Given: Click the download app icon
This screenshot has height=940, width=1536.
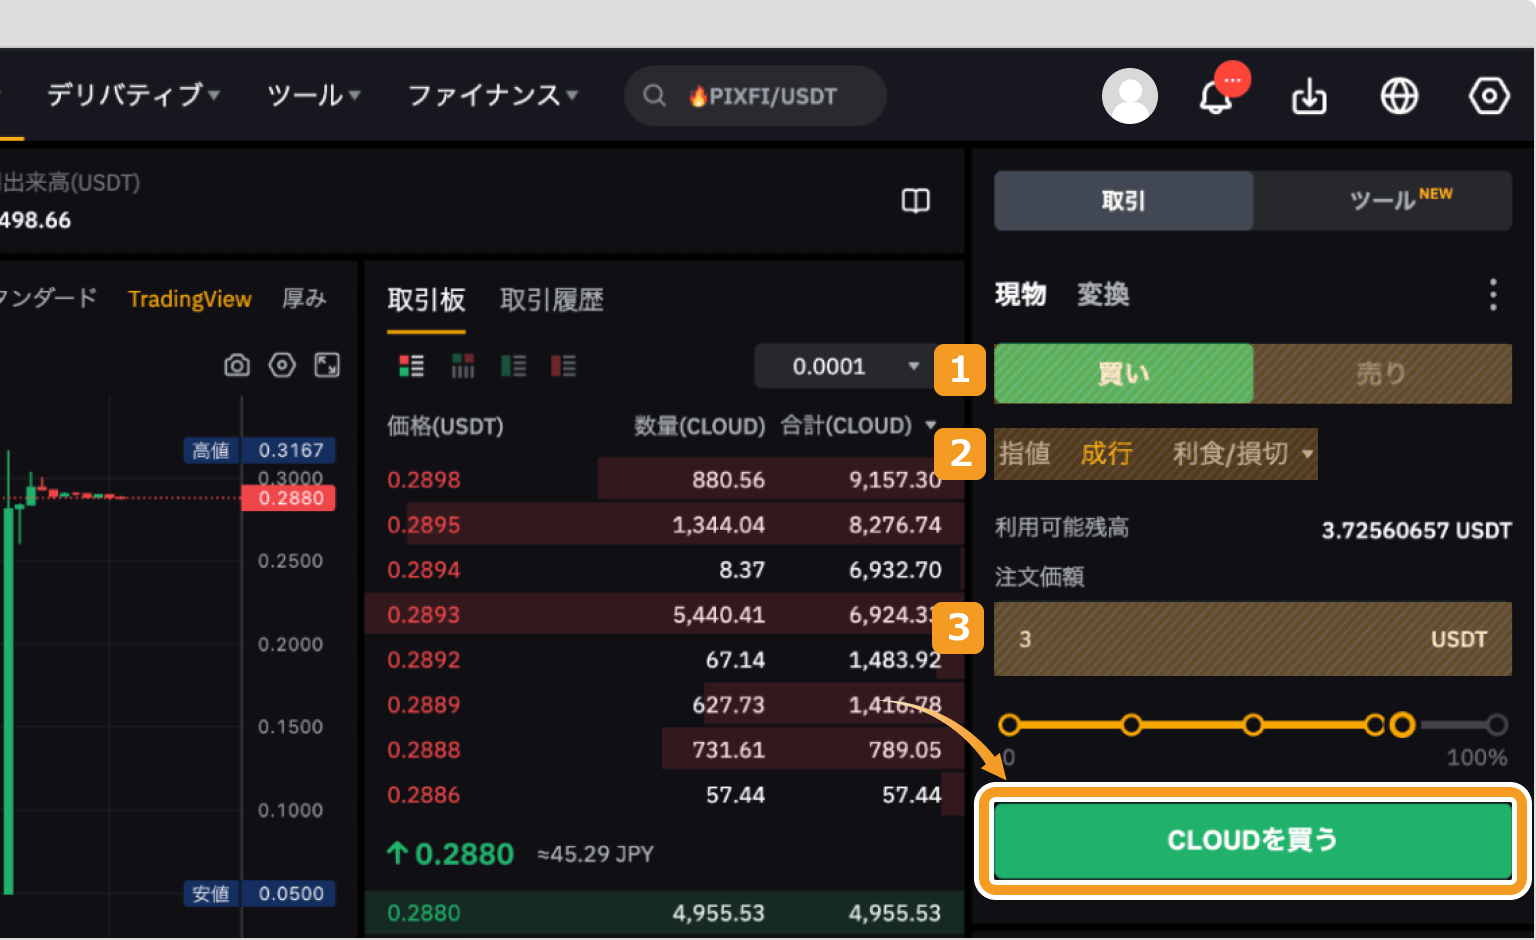Looking at the screenshot, I should pyautogui.click(x=1309, y=97).
